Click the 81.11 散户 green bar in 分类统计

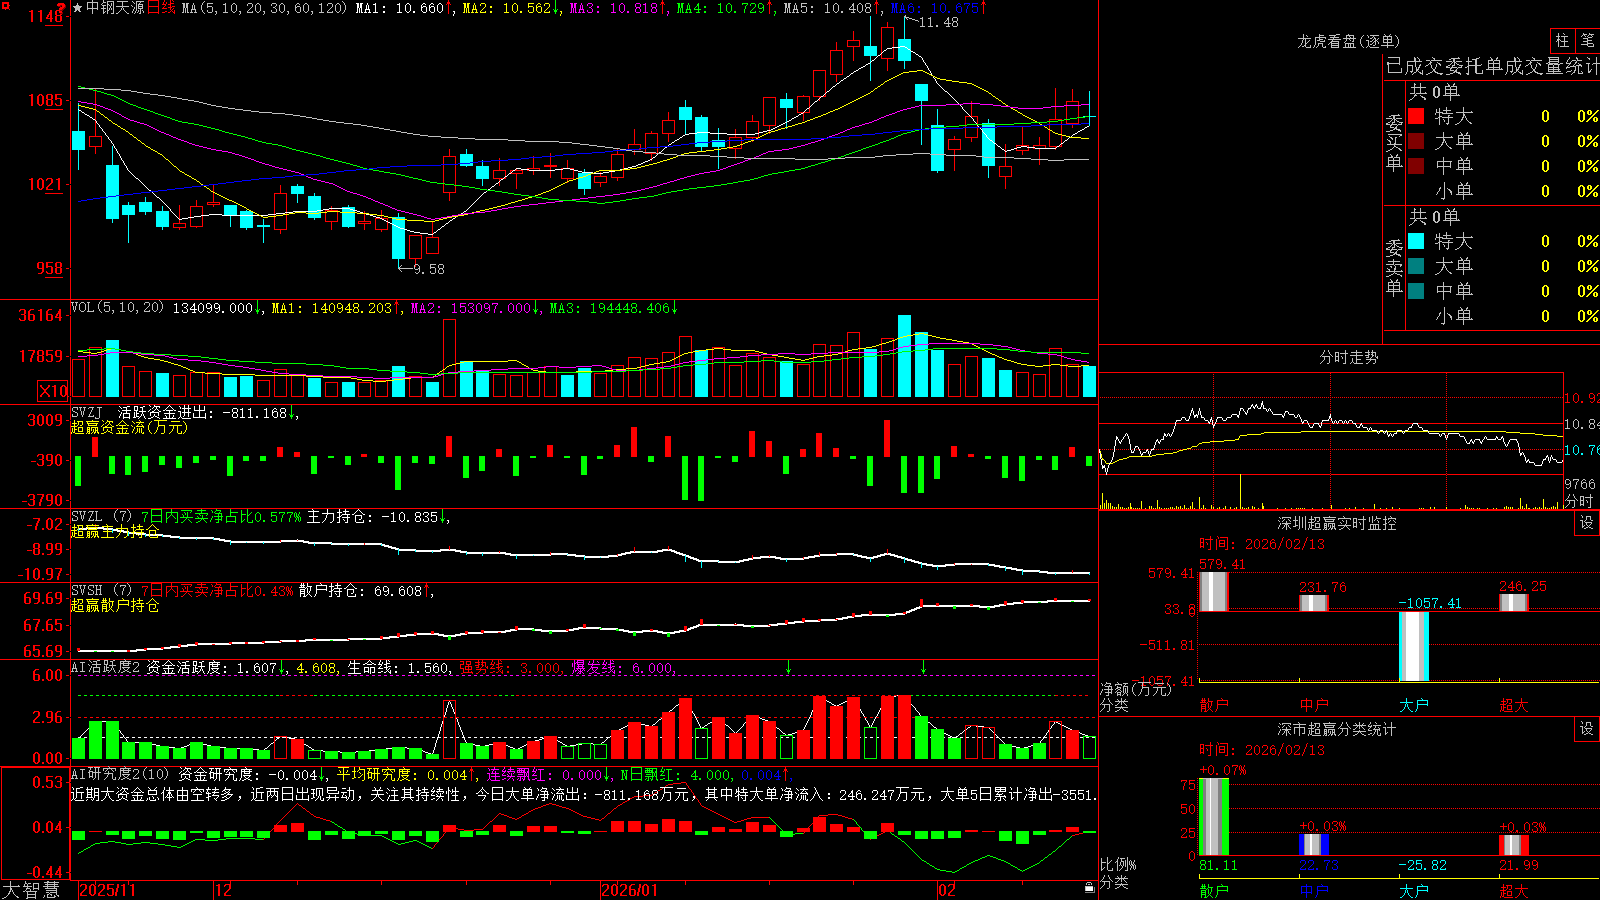1214,816
